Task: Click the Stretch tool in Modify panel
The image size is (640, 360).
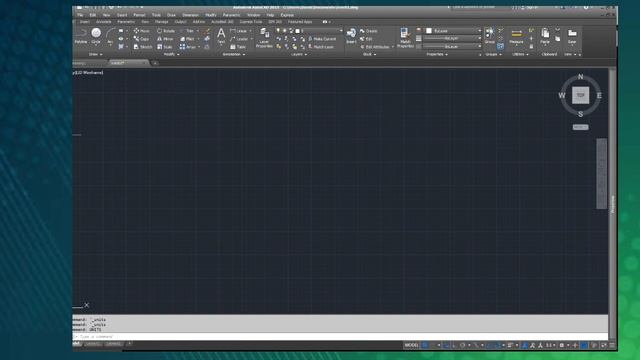Action: click(x=143, y=47)
